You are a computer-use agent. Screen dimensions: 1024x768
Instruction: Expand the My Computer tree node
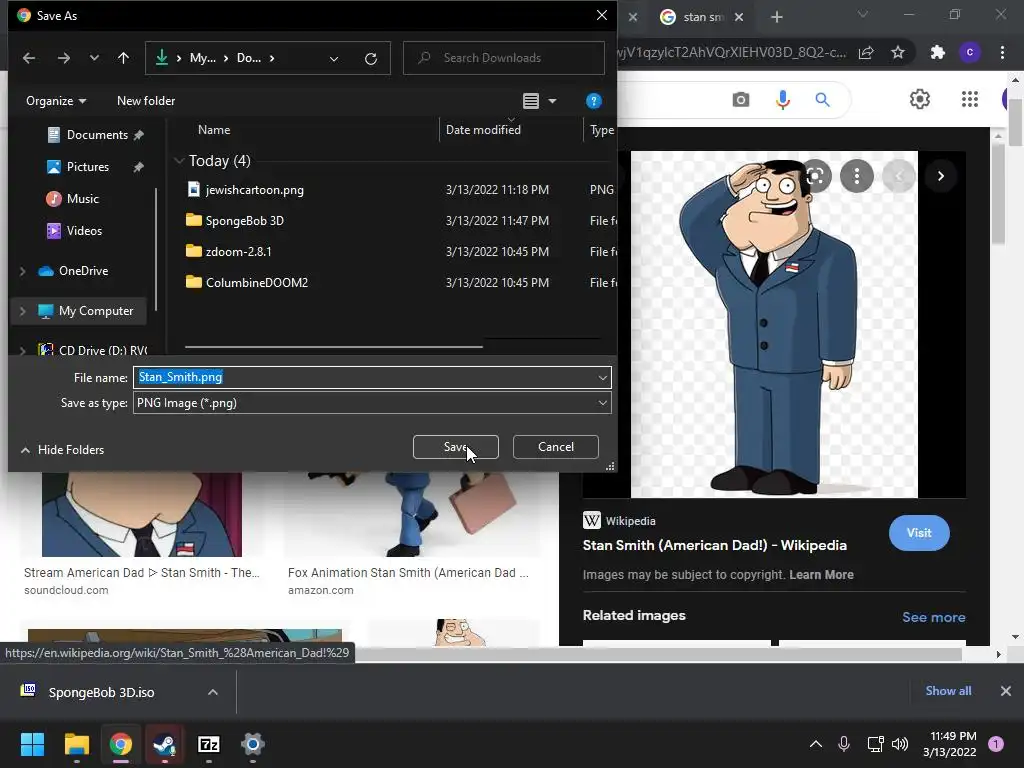[23, 312]
